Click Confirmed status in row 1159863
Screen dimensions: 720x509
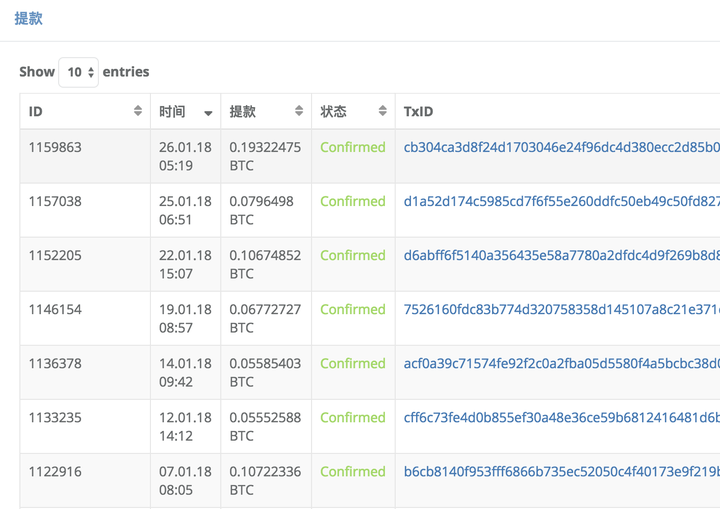coord(353,147)
